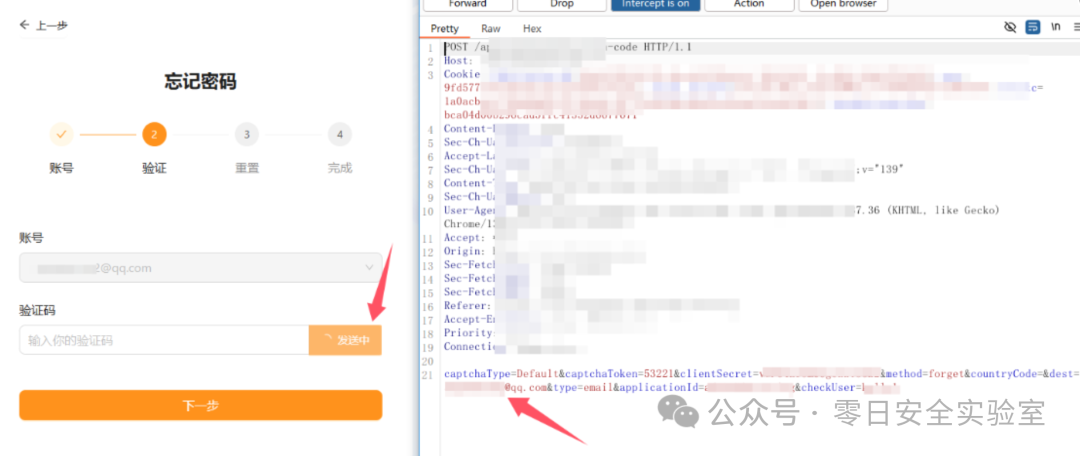Click the orange 下一步 button

point(200,405)
